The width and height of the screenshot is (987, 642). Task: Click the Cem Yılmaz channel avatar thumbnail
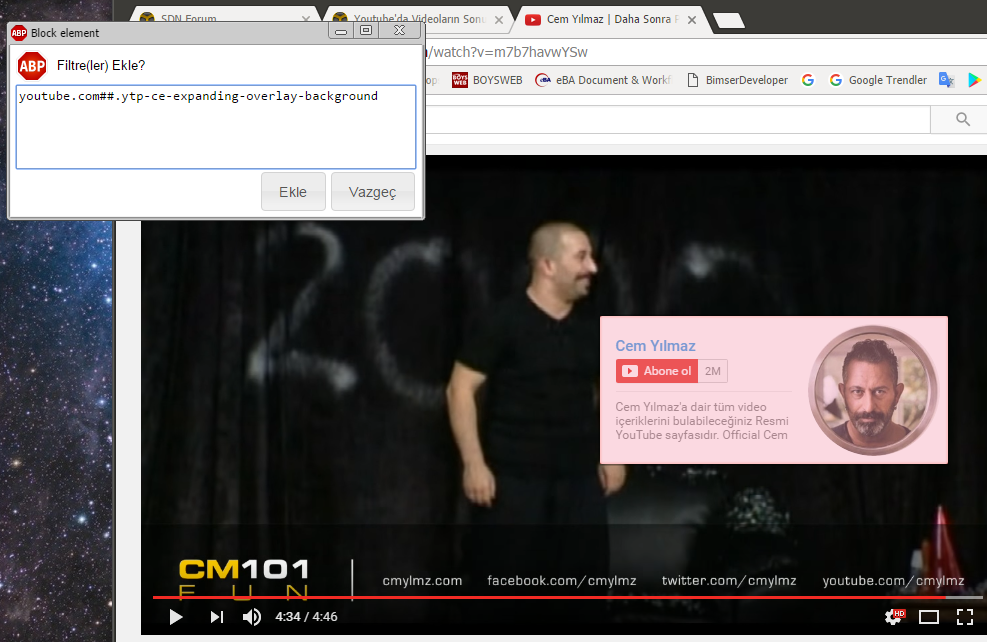[873, 390]
